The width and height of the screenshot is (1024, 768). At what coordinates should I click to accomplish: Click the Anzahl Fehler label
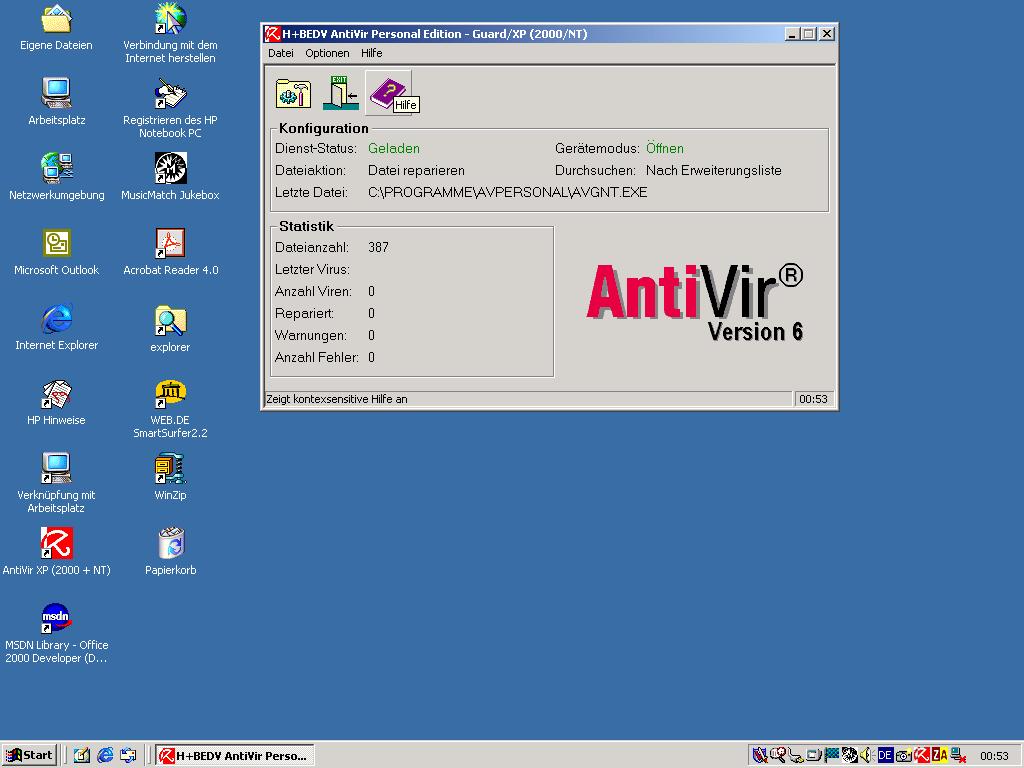pos(317,358)
